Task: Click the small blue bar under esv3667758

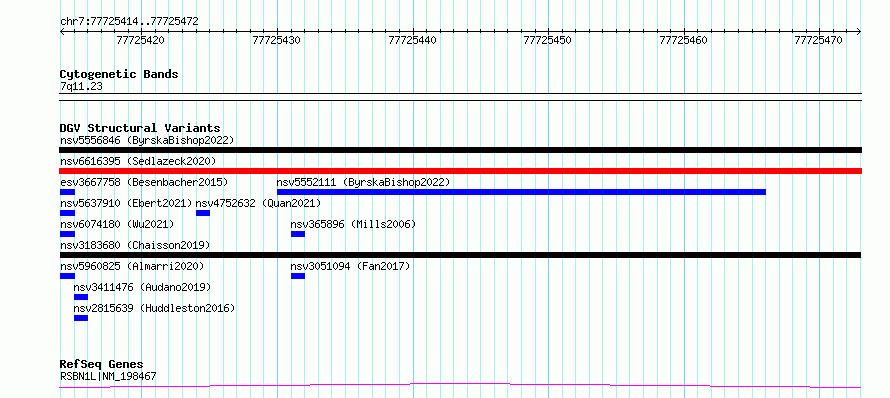Action: point(67,192)
